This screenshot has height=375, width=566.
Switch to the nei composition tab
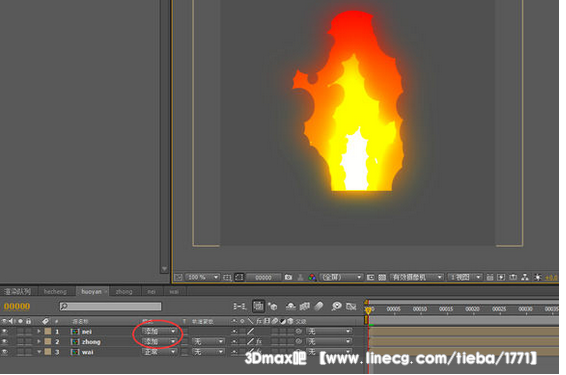[152, 291]
